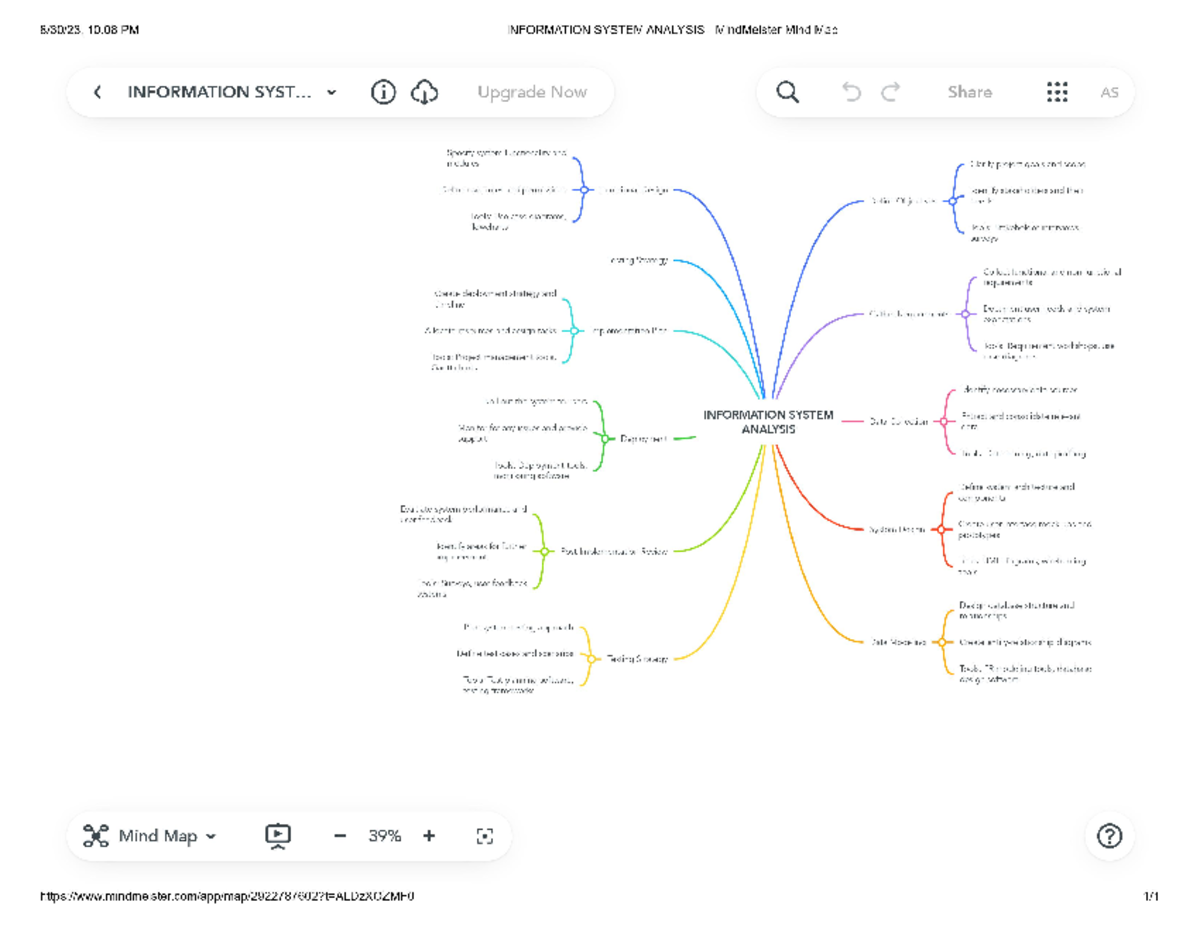This screenshot has width=1200, height=926.
Task: Select 'Define system architecture and components' node
Action: (x=1017, y=492)
